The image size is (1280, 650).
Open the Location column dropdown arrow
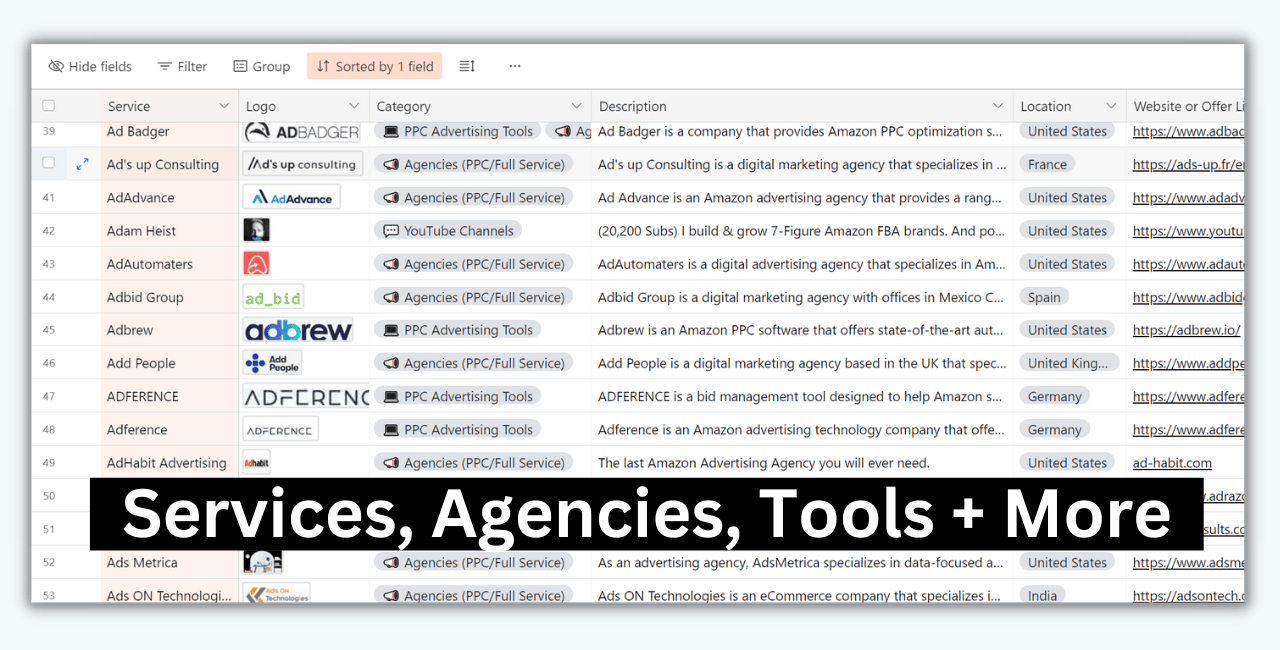(1111, 106)
